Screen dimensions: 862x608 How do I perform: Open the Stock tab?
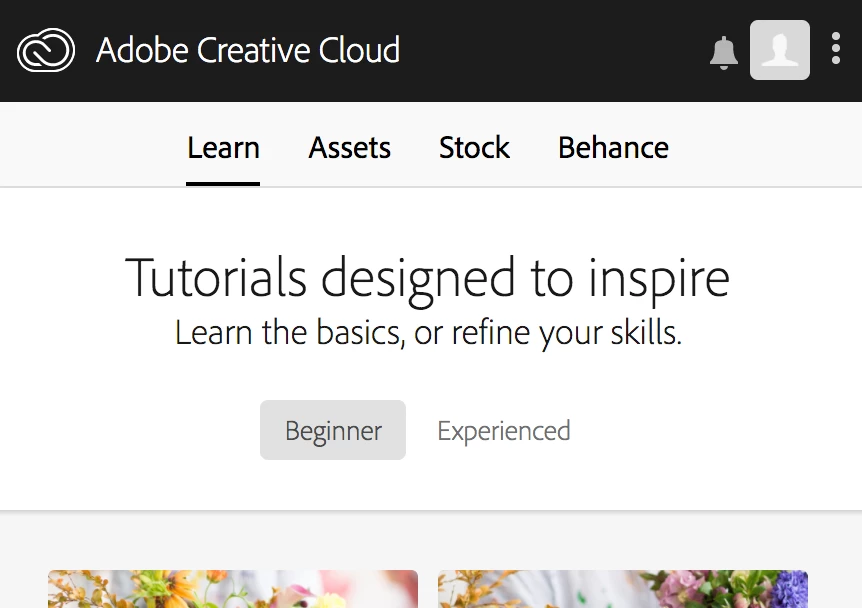pos(474,147)
